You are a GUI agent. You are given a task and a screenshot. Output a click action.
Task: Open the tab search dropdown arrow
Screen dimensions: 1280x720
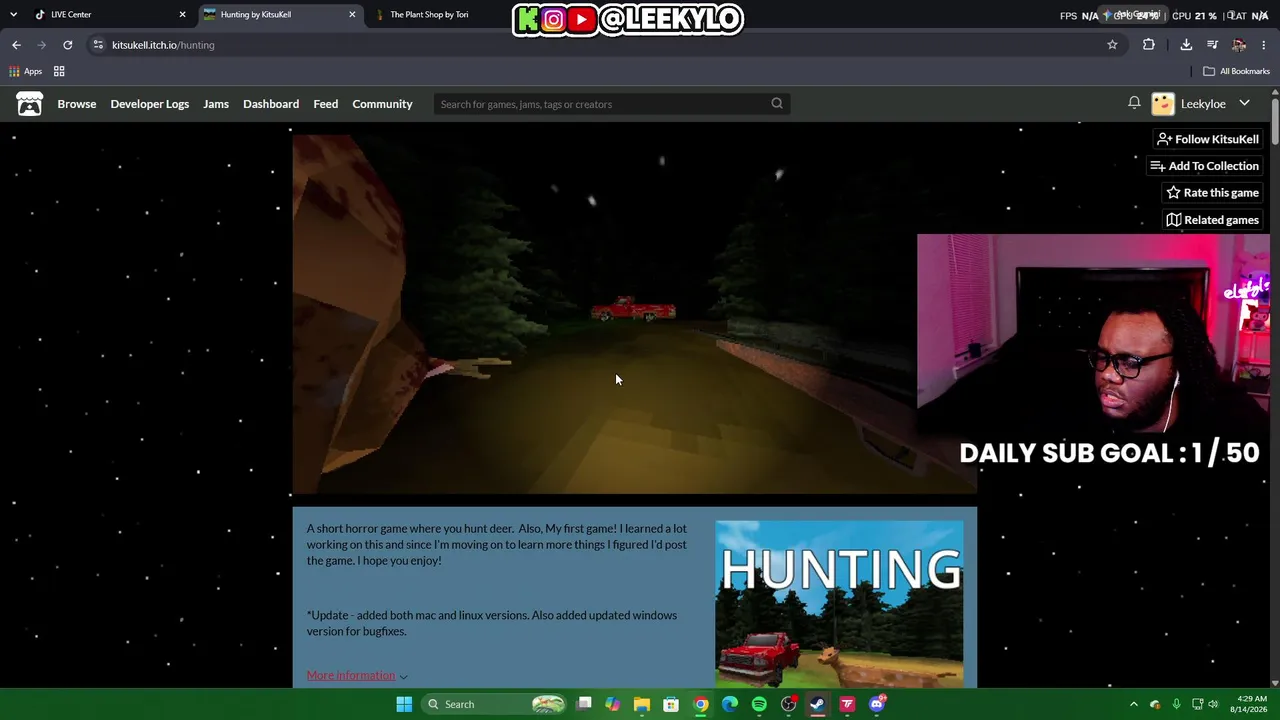(x=13, y=15)
